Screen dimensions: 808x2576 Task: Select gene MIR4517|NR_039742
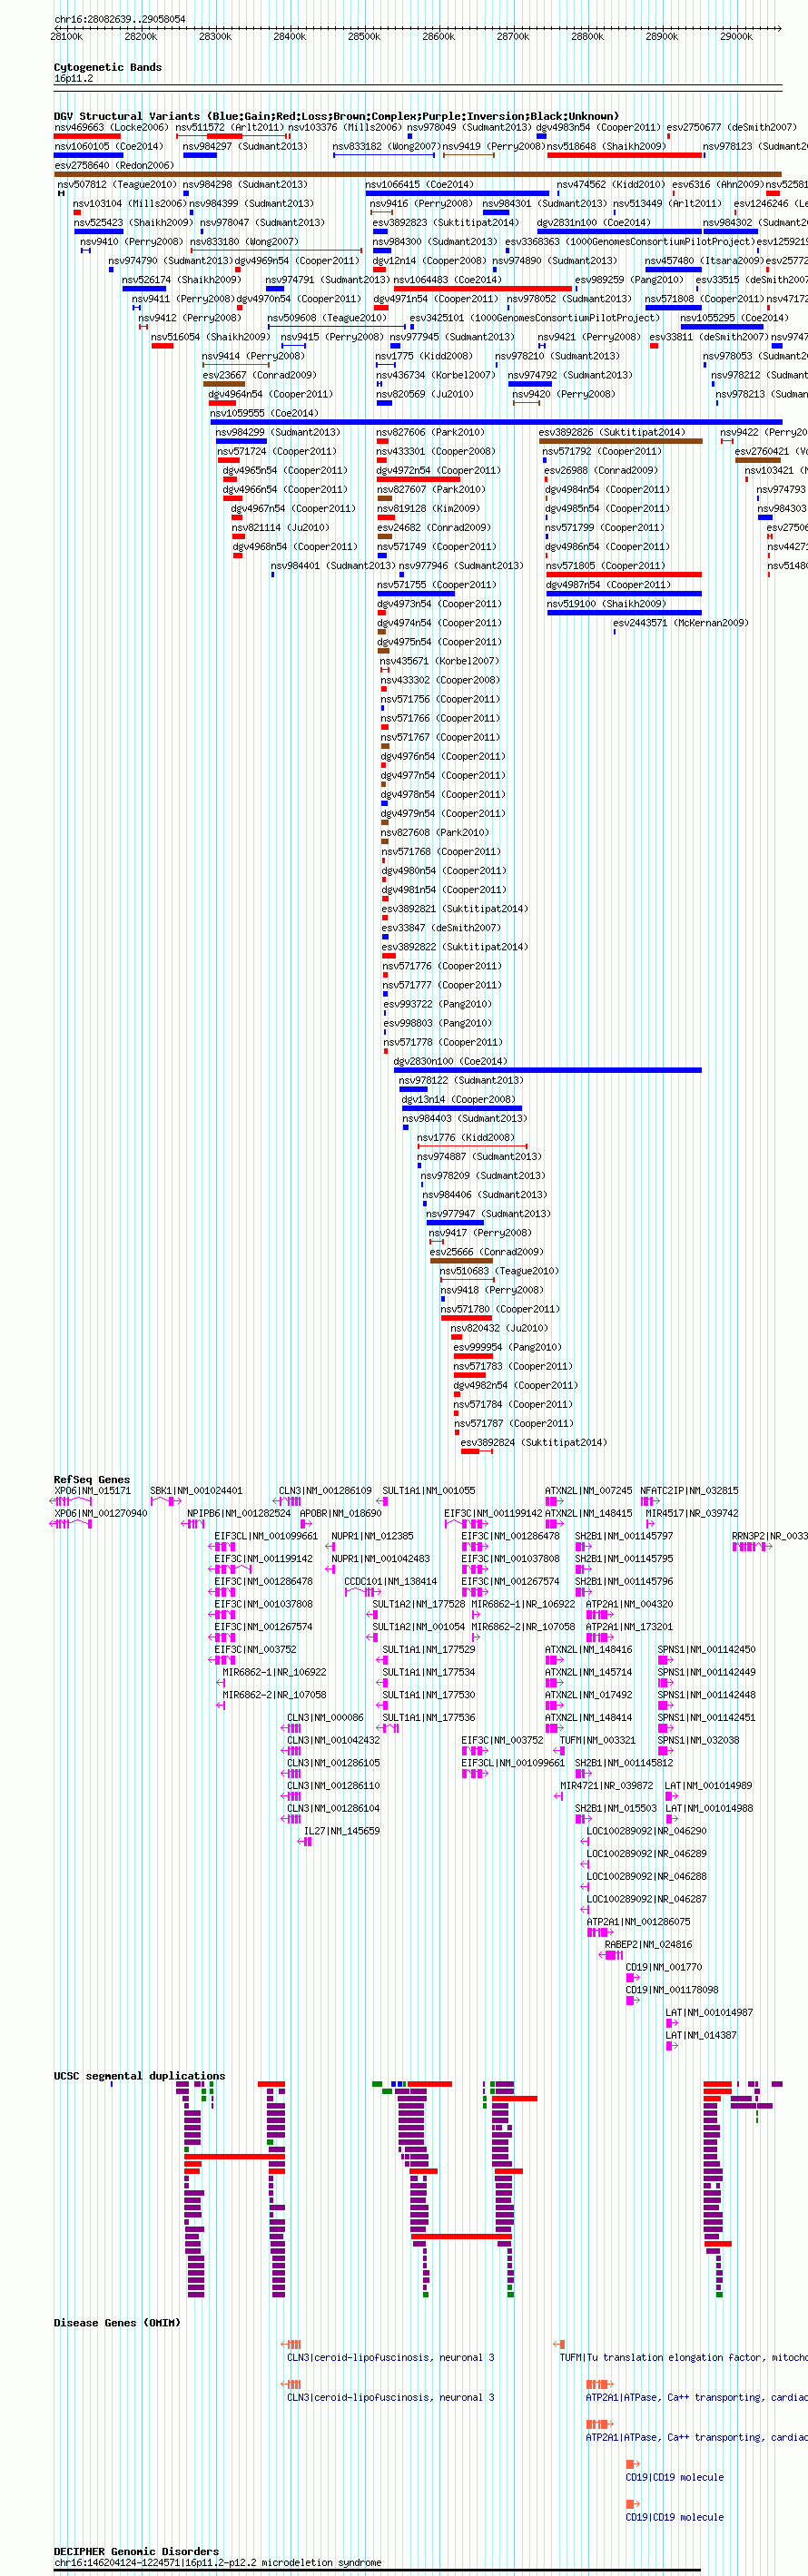pyautogui.click(x=691, y=1513)
